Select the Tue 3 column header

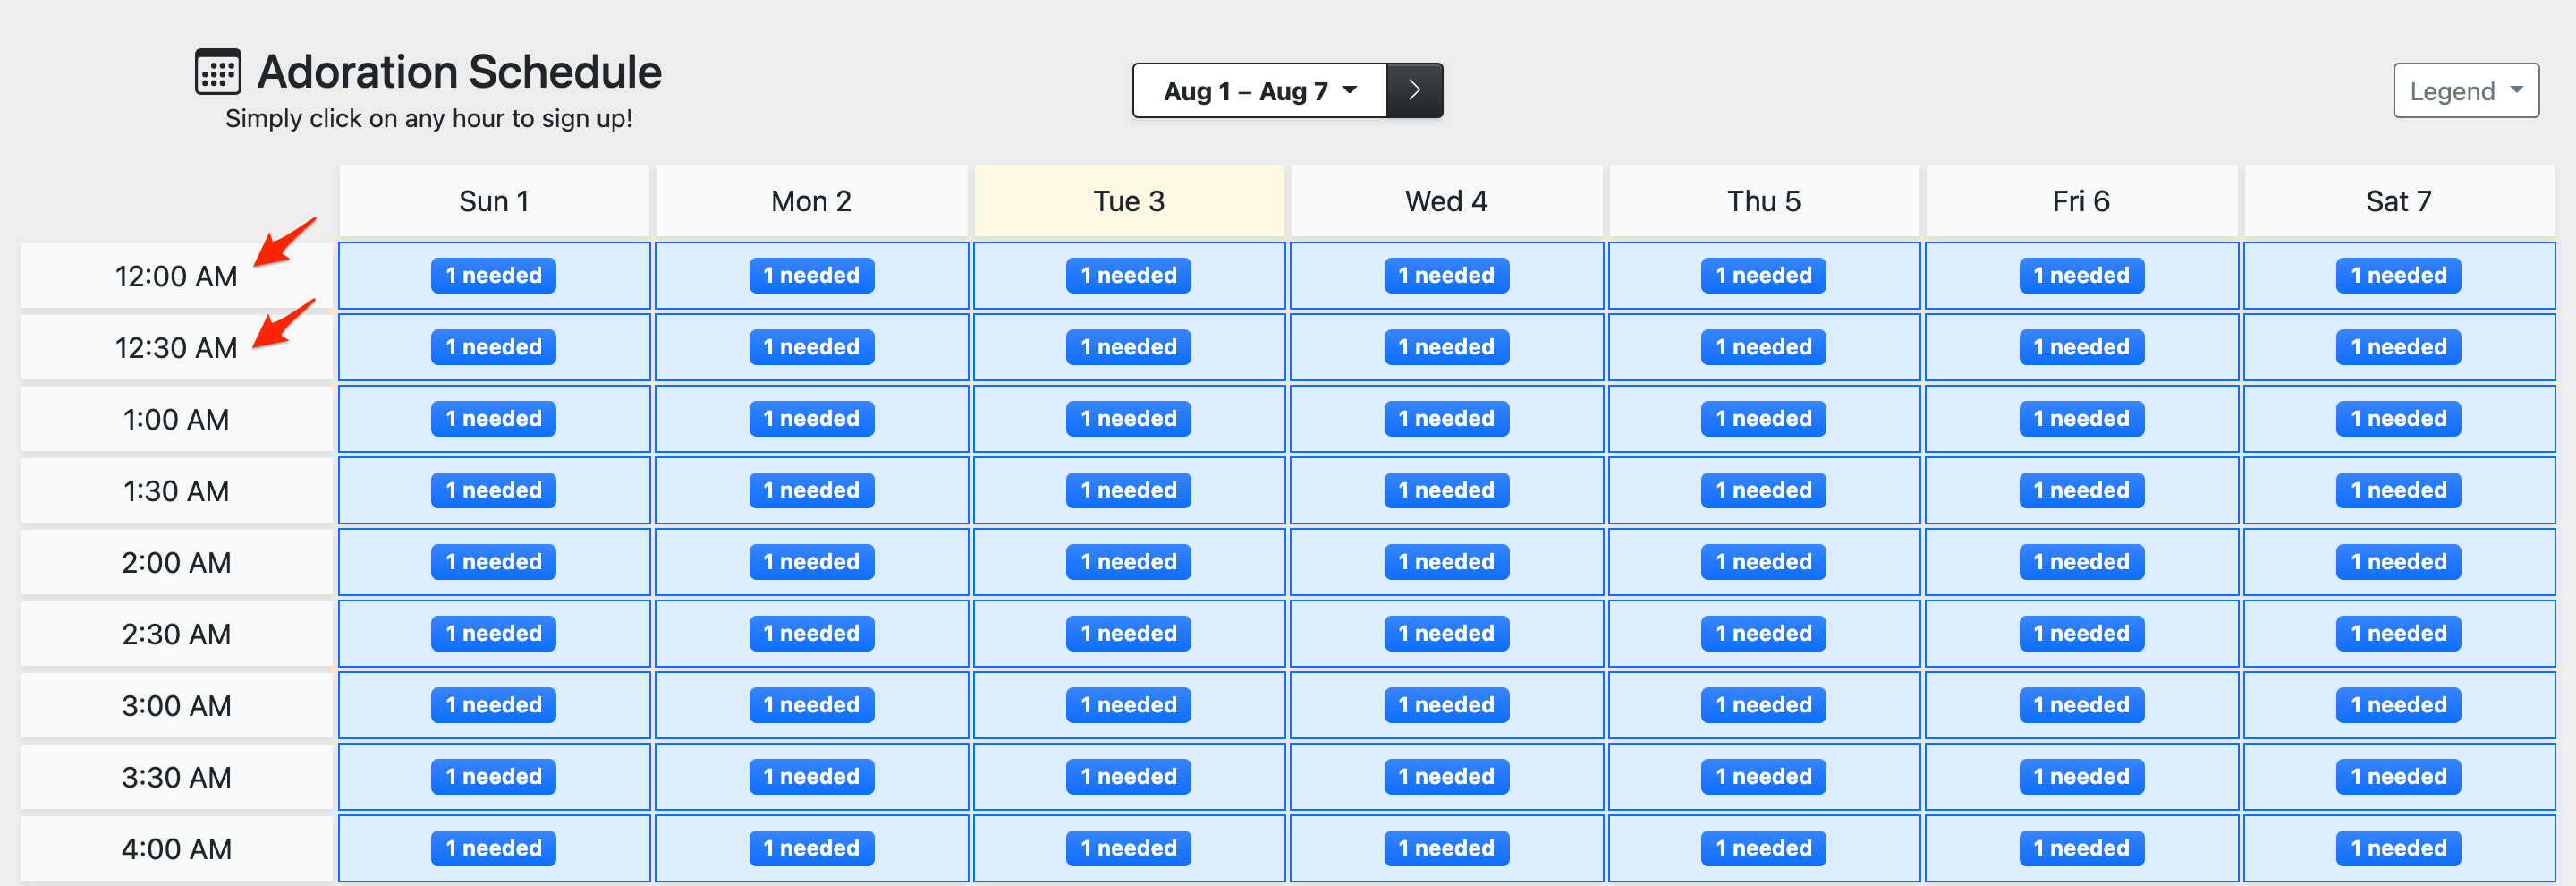coord(1128,201)
